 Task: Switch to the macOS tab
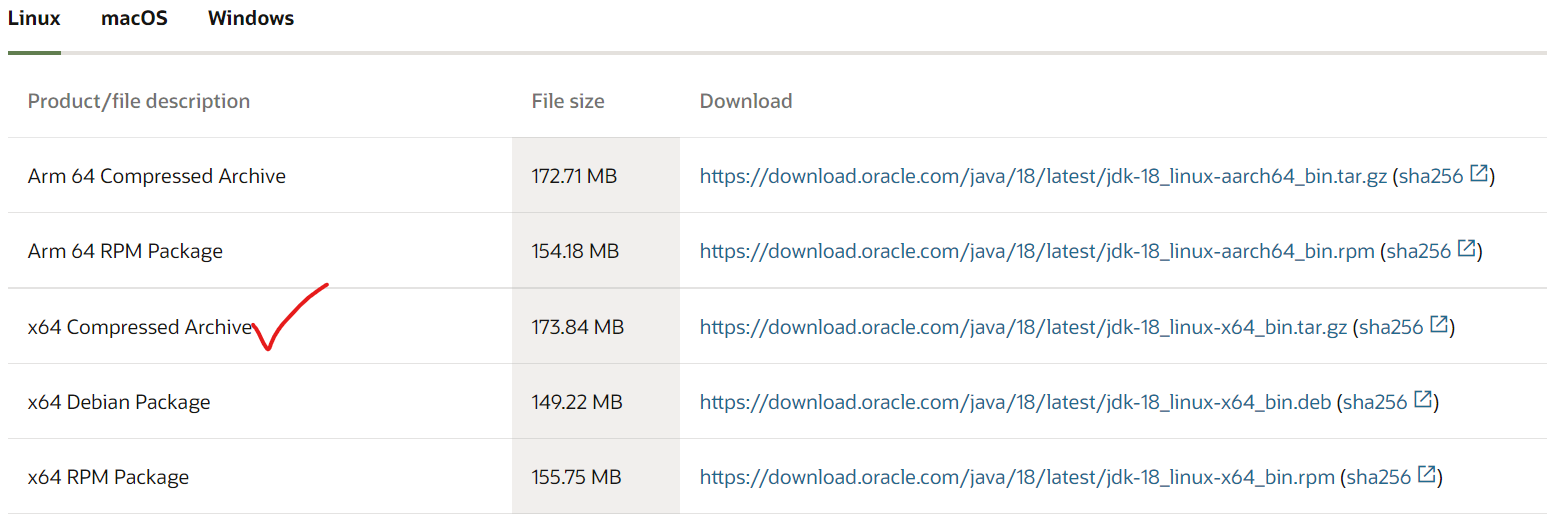(x=134, y=19)
